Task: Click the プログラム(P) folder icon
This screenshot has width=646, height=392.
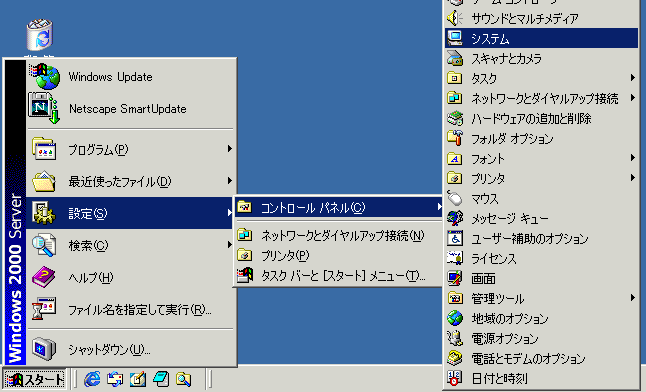Action: (x=44, y=149)
